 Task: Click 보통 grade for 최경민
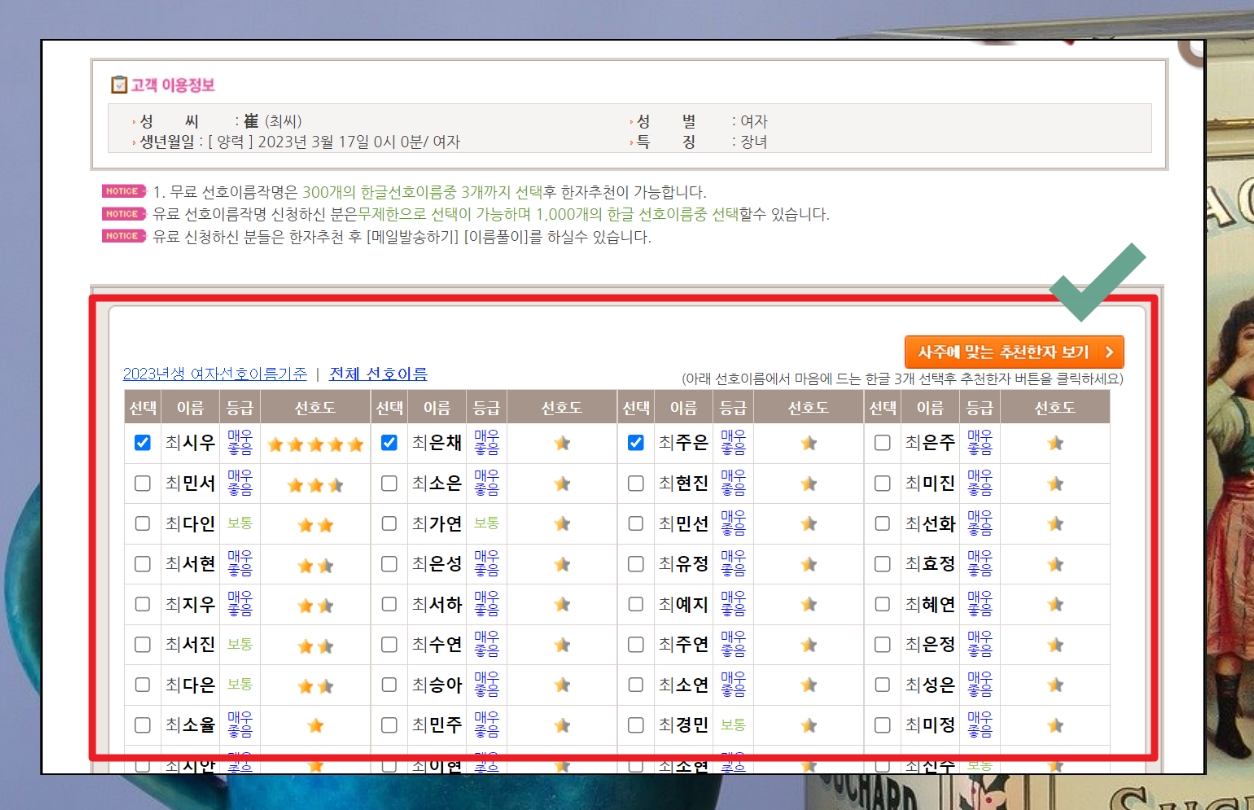click(733, 725)
